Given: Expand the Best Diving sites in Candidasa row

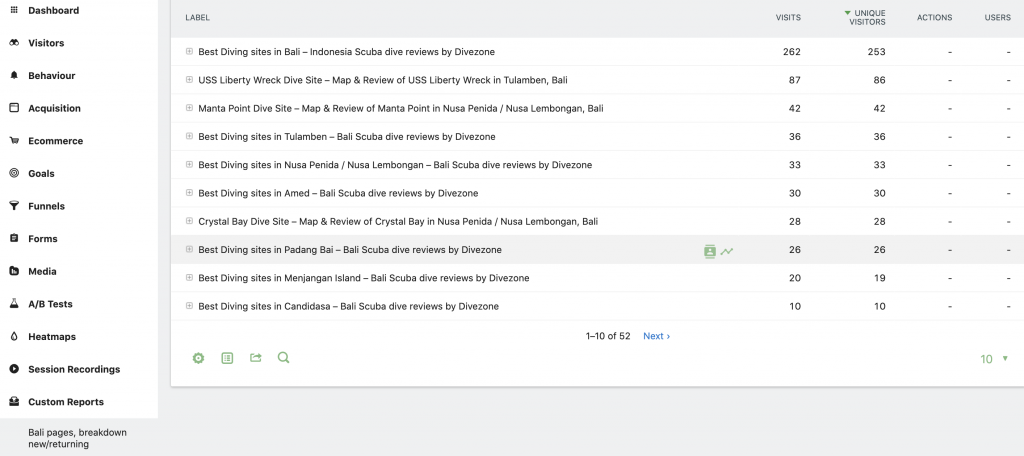Looking at the screenshot, I should click(x=189, y=306).
